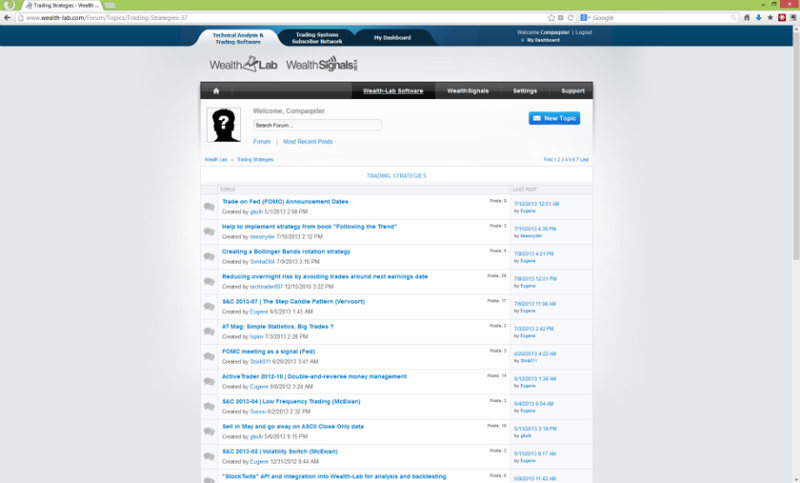Click the red add-on icon in browser toolbar
Image resolution: width=800 pixels, height=483 pixels.
coord(781,18)
